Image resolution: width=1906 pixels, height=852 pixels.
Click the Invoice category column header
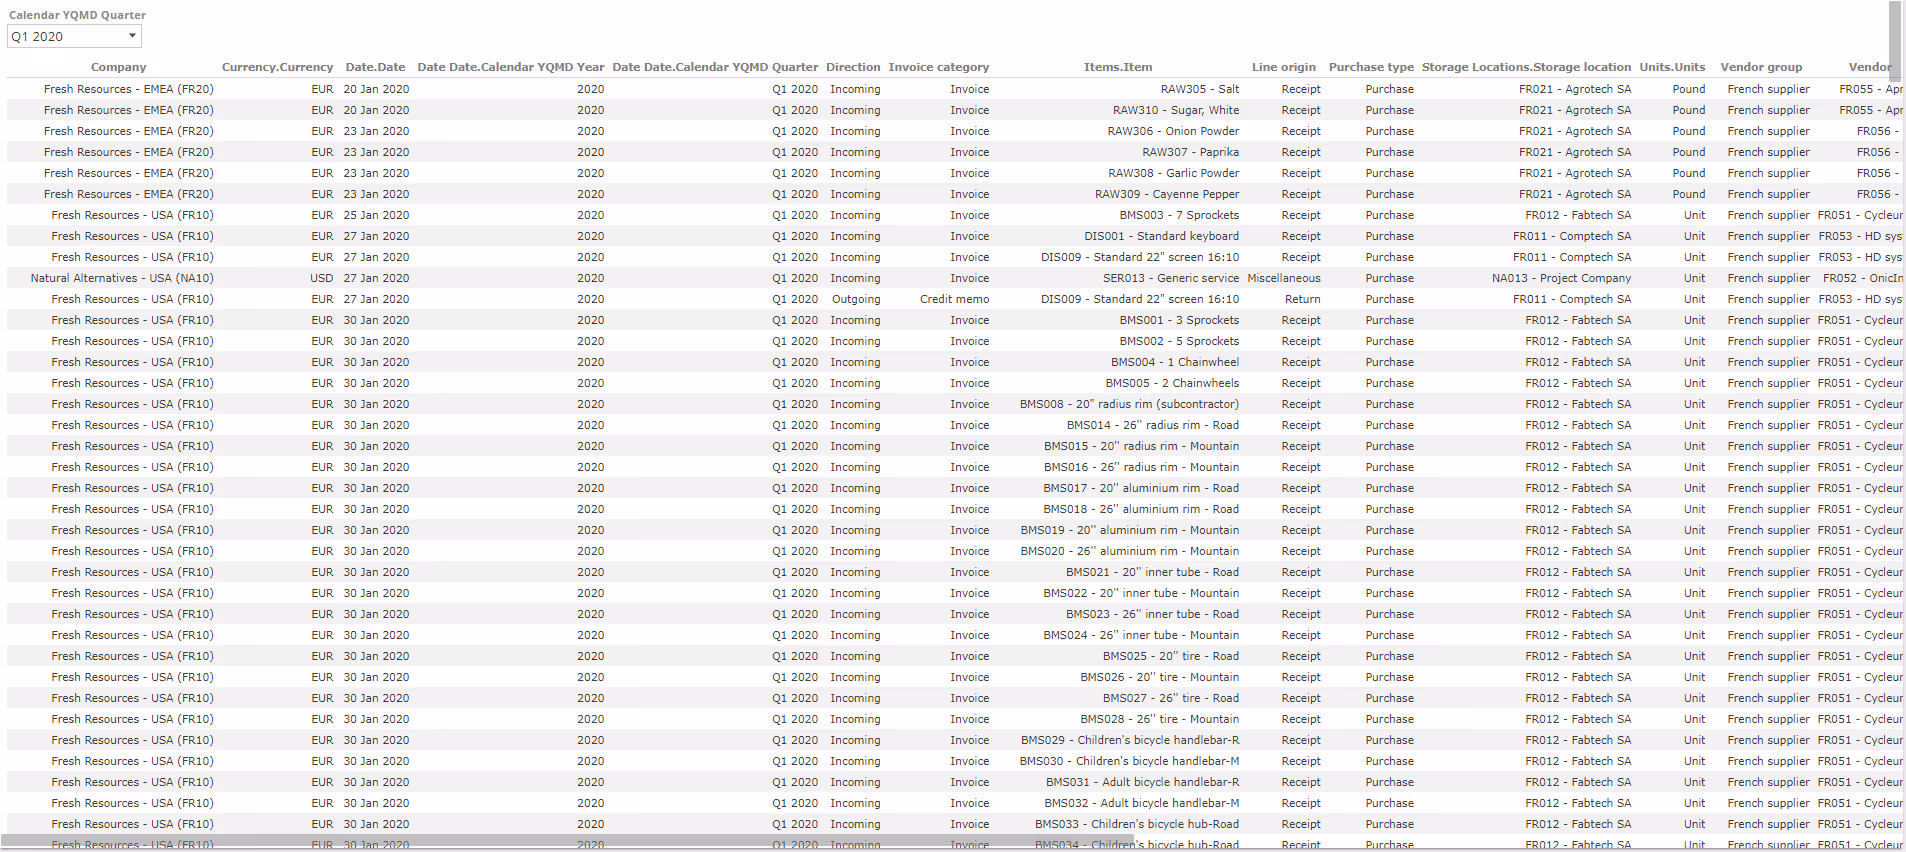[938, 67]
